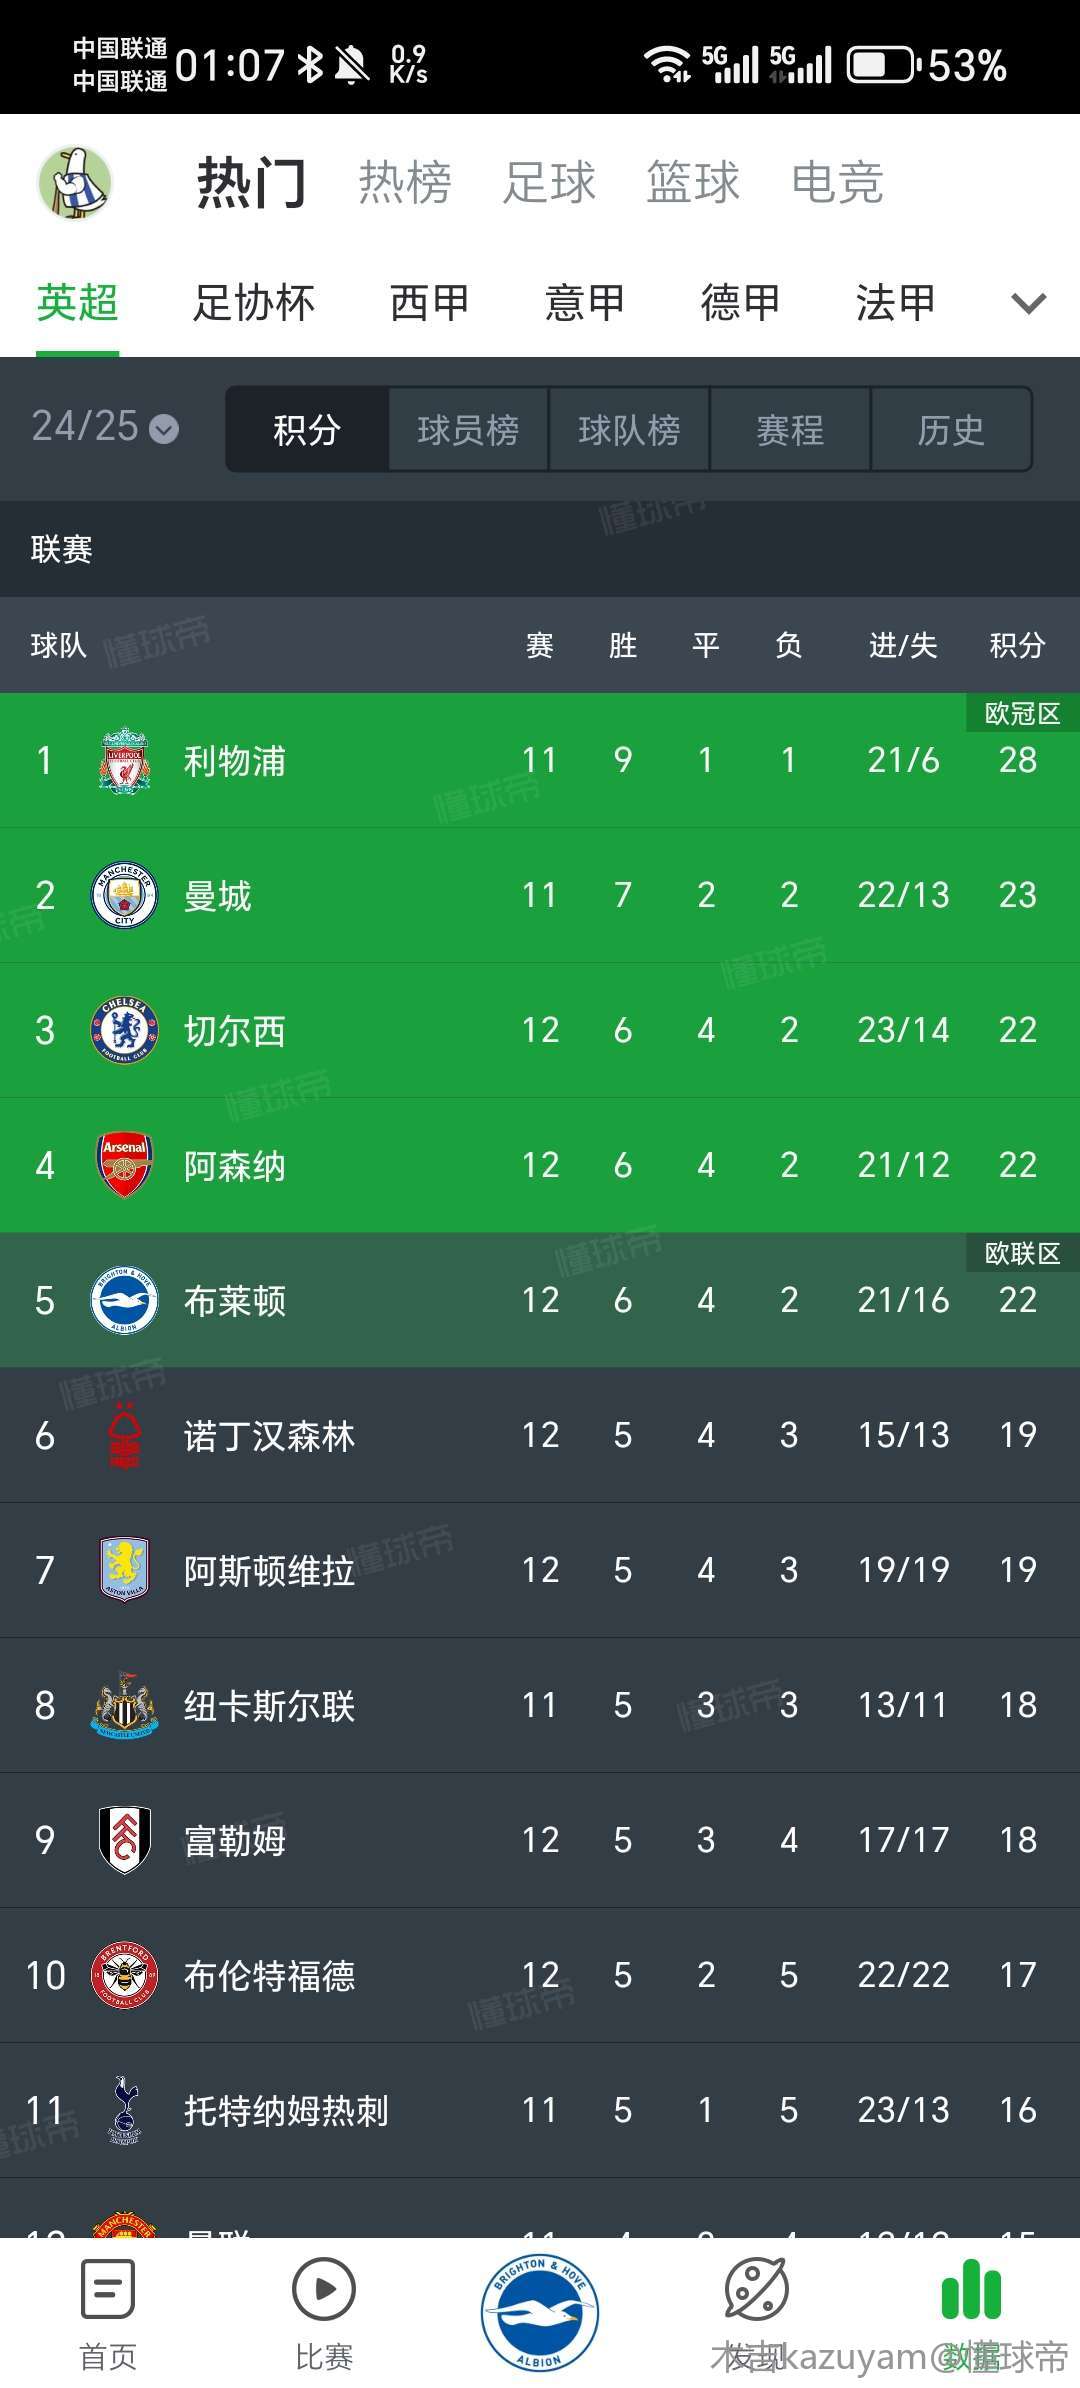This screenshot has height=2388, width=1080.
Task: Switch to the 球员榜 segment
Action: pyautogui.click(x=468, y=430)
